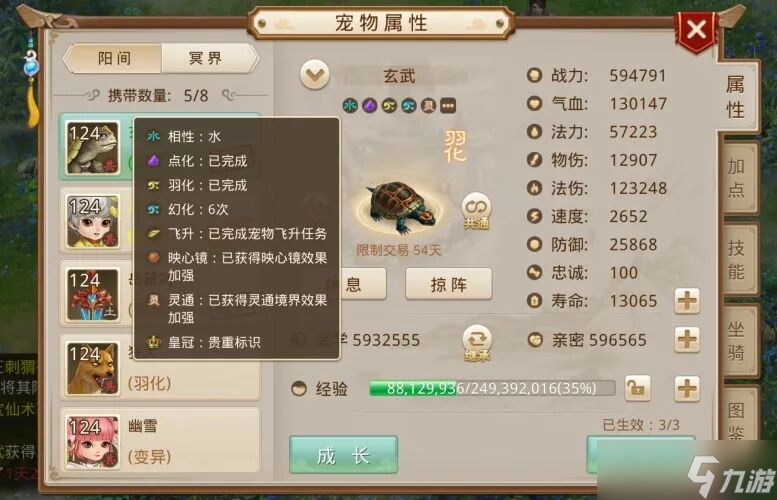This screenshot has height=500, width=777.
Task: Increase intimacy with the 亲密 plus button
Action: coord(687,339)
